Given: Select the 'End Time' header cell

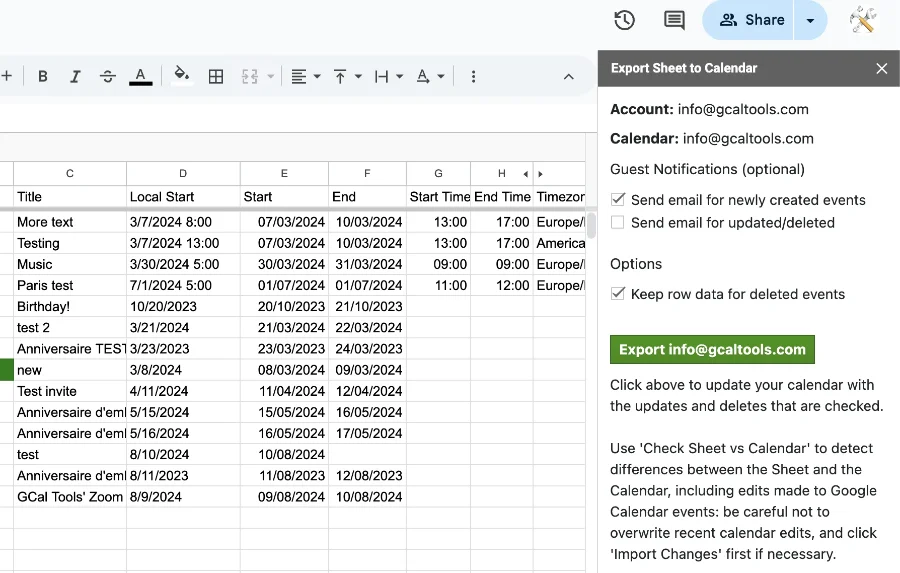Looking at the screenshot, I should coord(502,197).
